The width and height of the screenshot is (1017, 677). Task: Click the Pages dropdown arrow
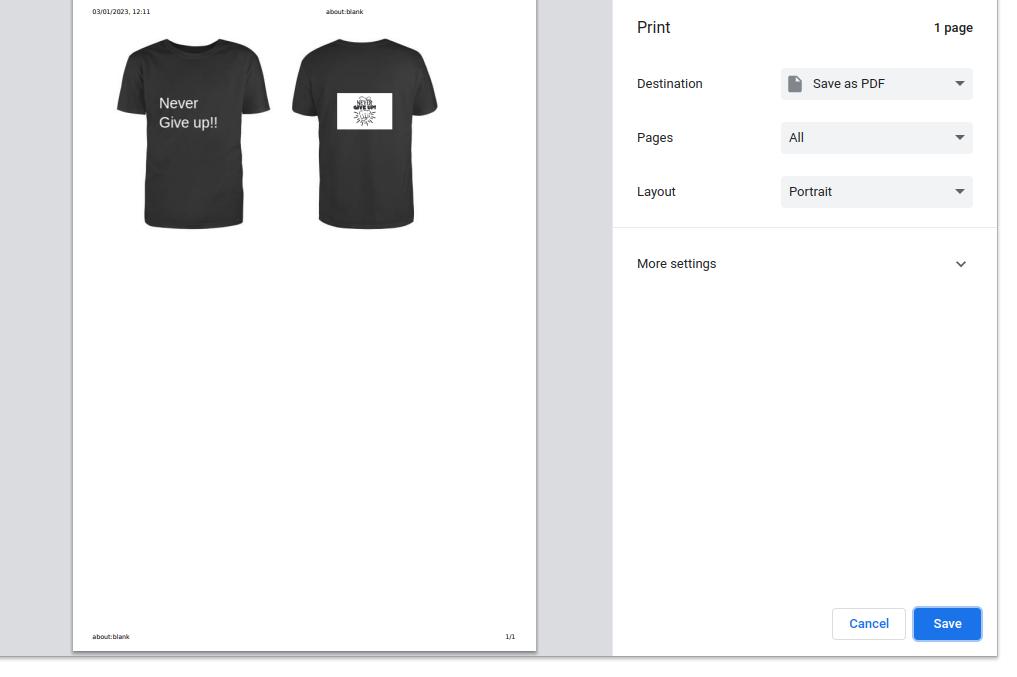click(959, 137)
